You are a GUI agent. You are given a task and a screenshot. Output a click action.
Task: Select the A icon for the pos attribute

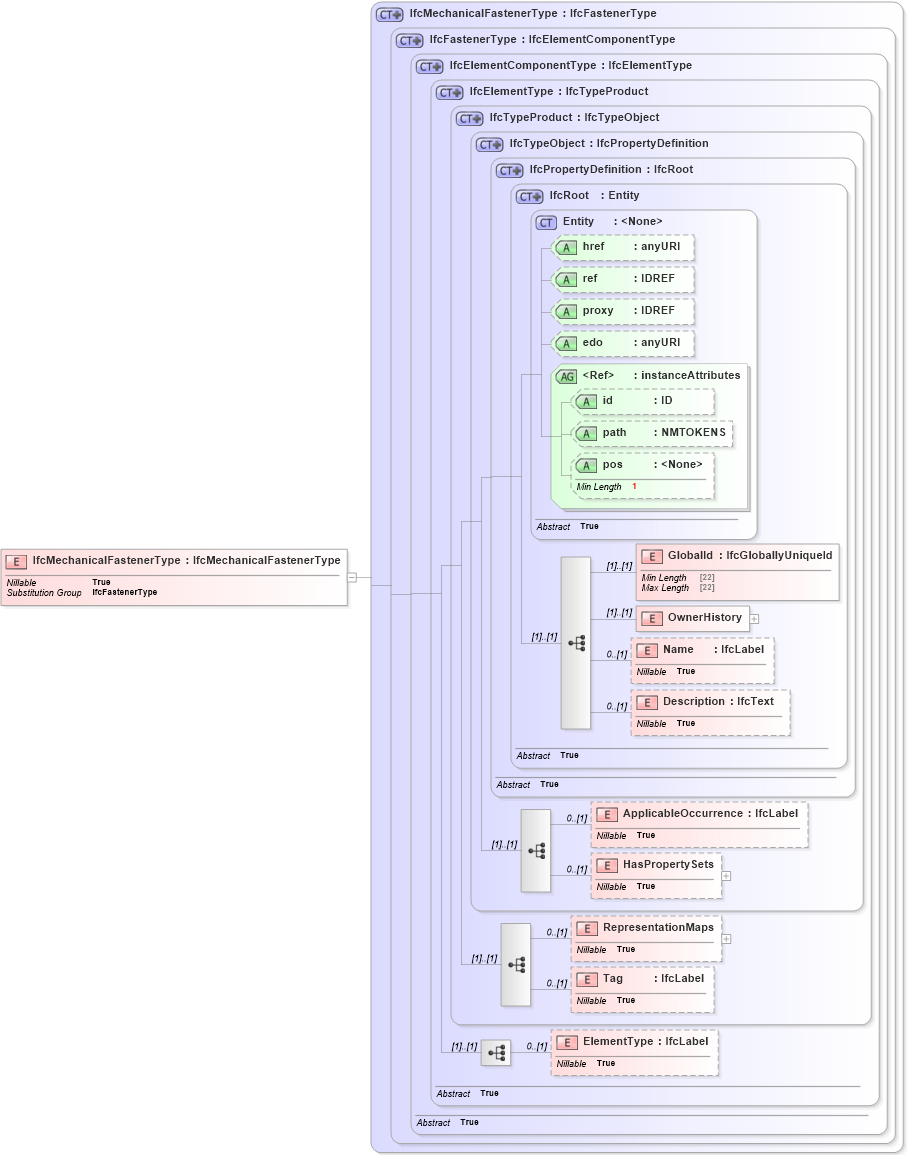(587, 464)
